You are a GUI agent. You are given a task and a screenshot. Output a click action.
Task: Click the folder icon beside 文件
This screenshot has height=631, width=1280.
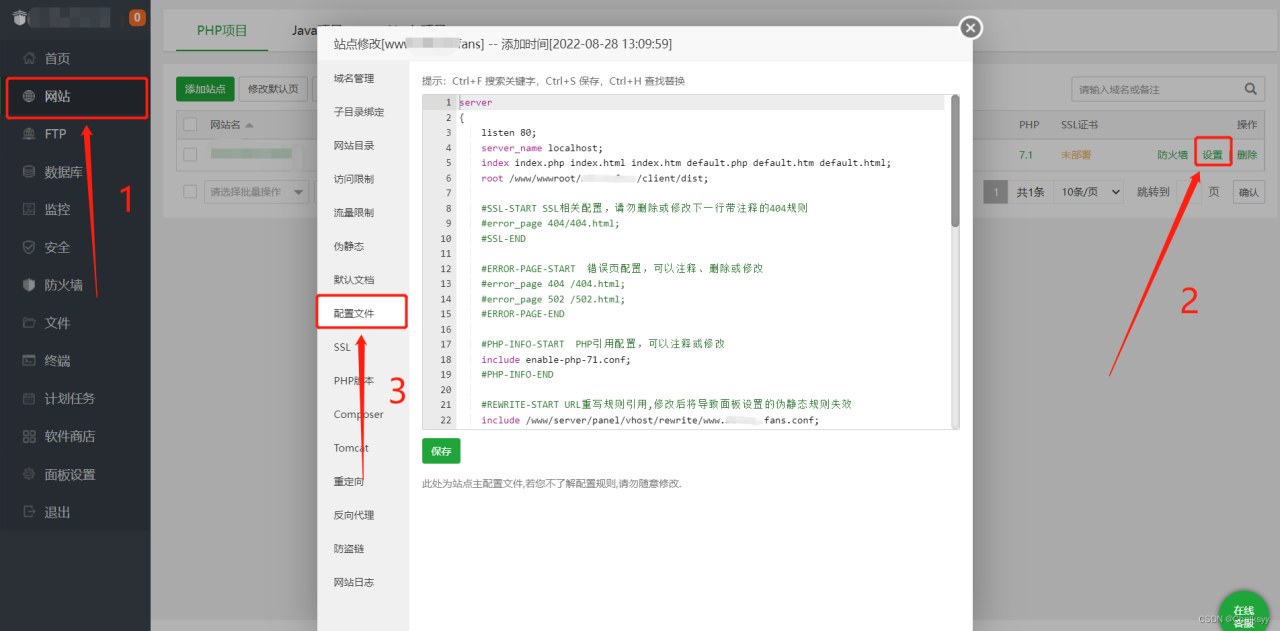coord(29,323)
